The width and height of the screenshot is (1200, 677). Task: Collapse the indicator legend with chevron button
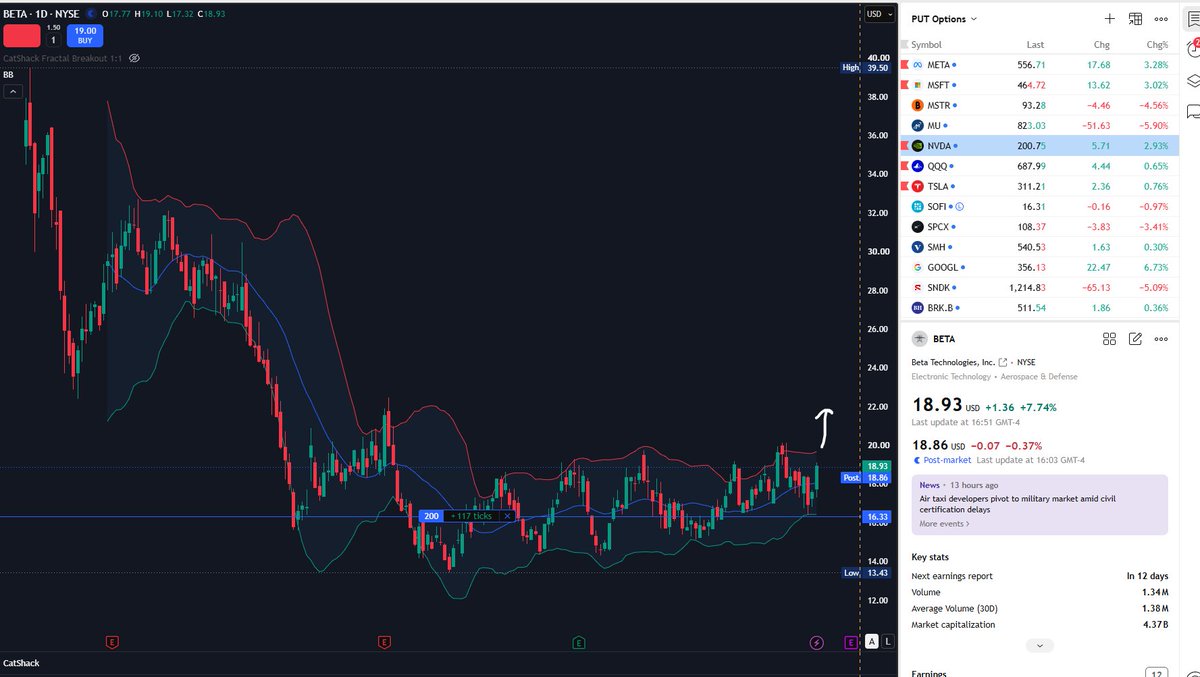coord(14,91)
